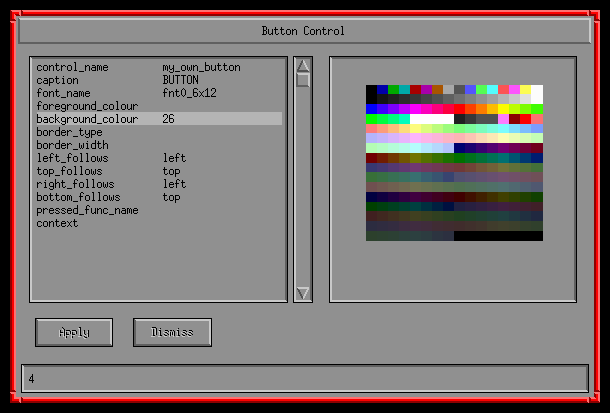Select the foreground_colour property row
610x413 pixels.
tap(159, 106)
